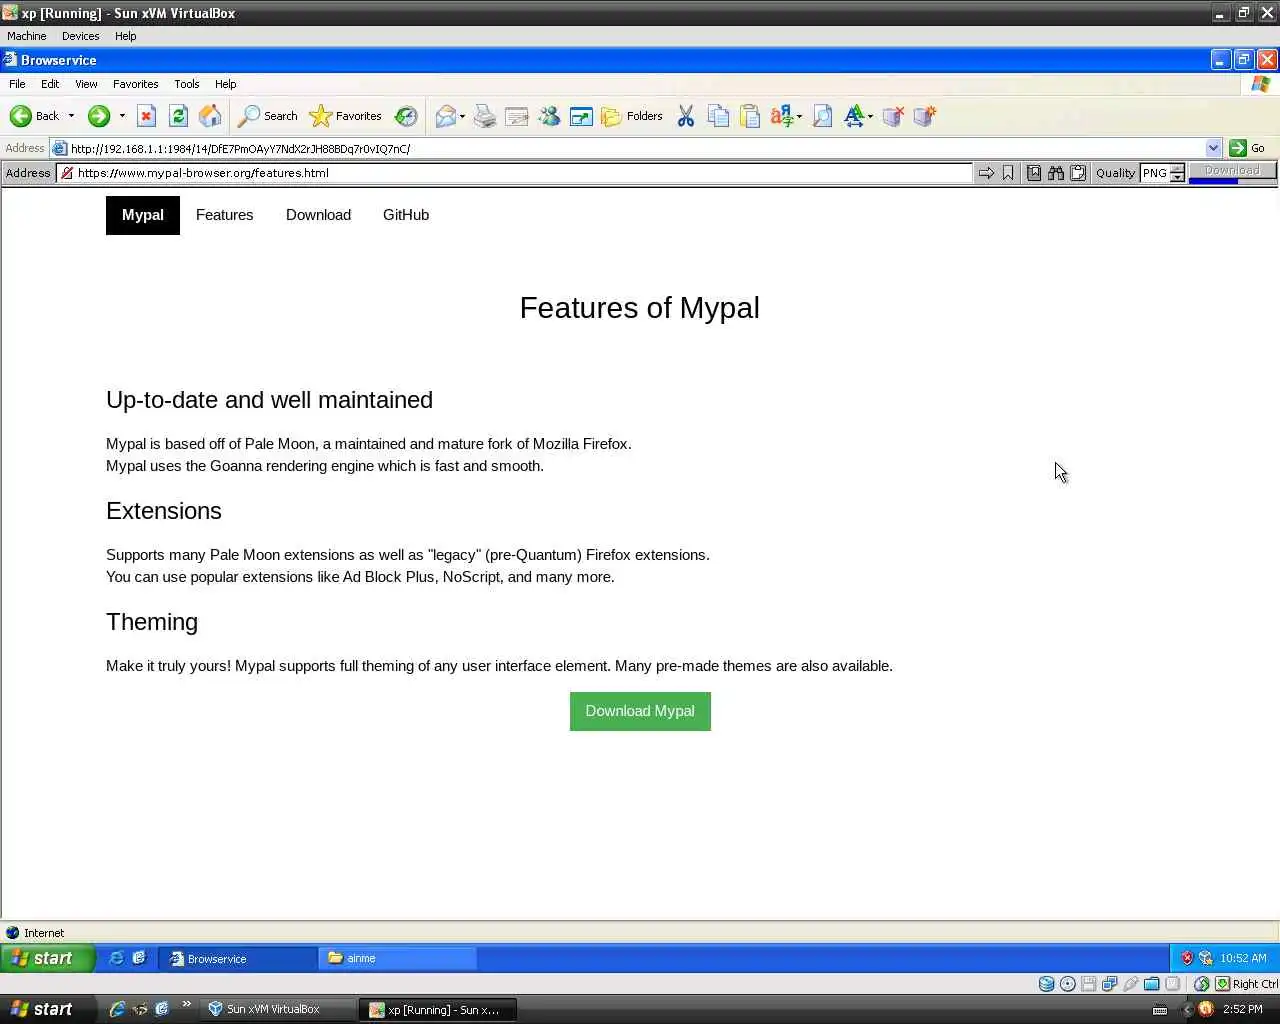Viewport: 1280px width, 1024px height.
Task: Click the Mypal nav tab
Action: pos(143,215)
